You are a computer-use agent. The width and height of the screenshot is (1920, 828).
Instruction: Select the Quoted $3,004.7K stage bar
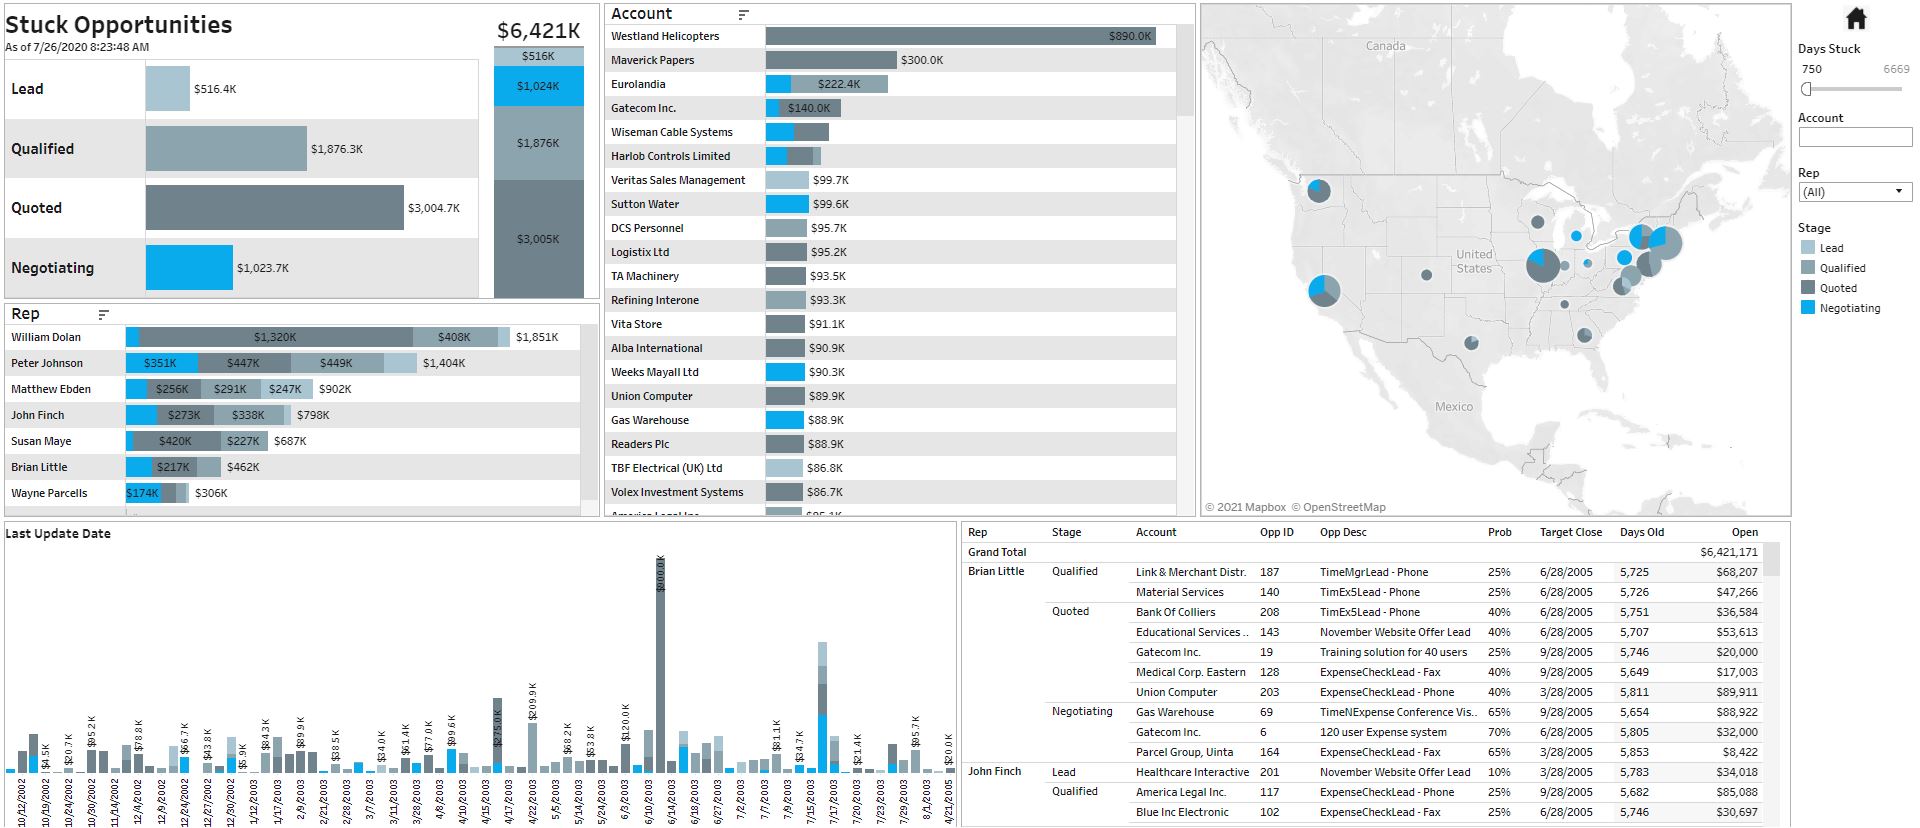274,208
